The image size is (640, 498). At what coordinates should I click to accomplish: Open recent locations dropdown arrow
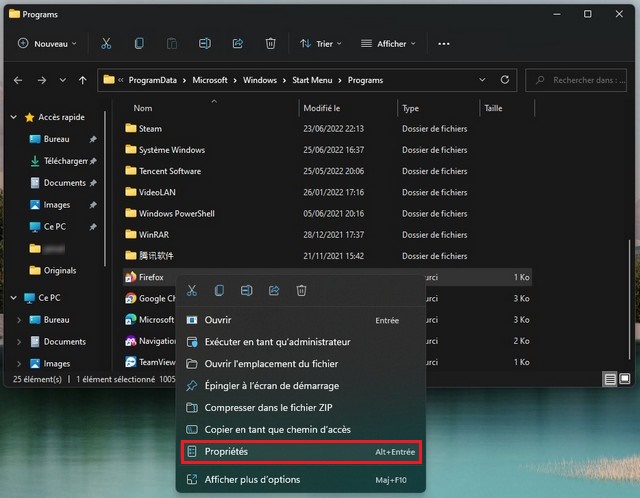tap(62, 80)
